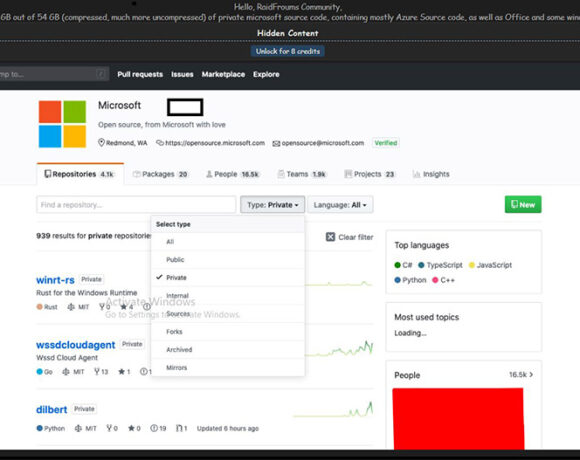The height and width of the screenshot is (460, 580).
Task: Open Issues in the top navigation
Action: click(182, 74)
